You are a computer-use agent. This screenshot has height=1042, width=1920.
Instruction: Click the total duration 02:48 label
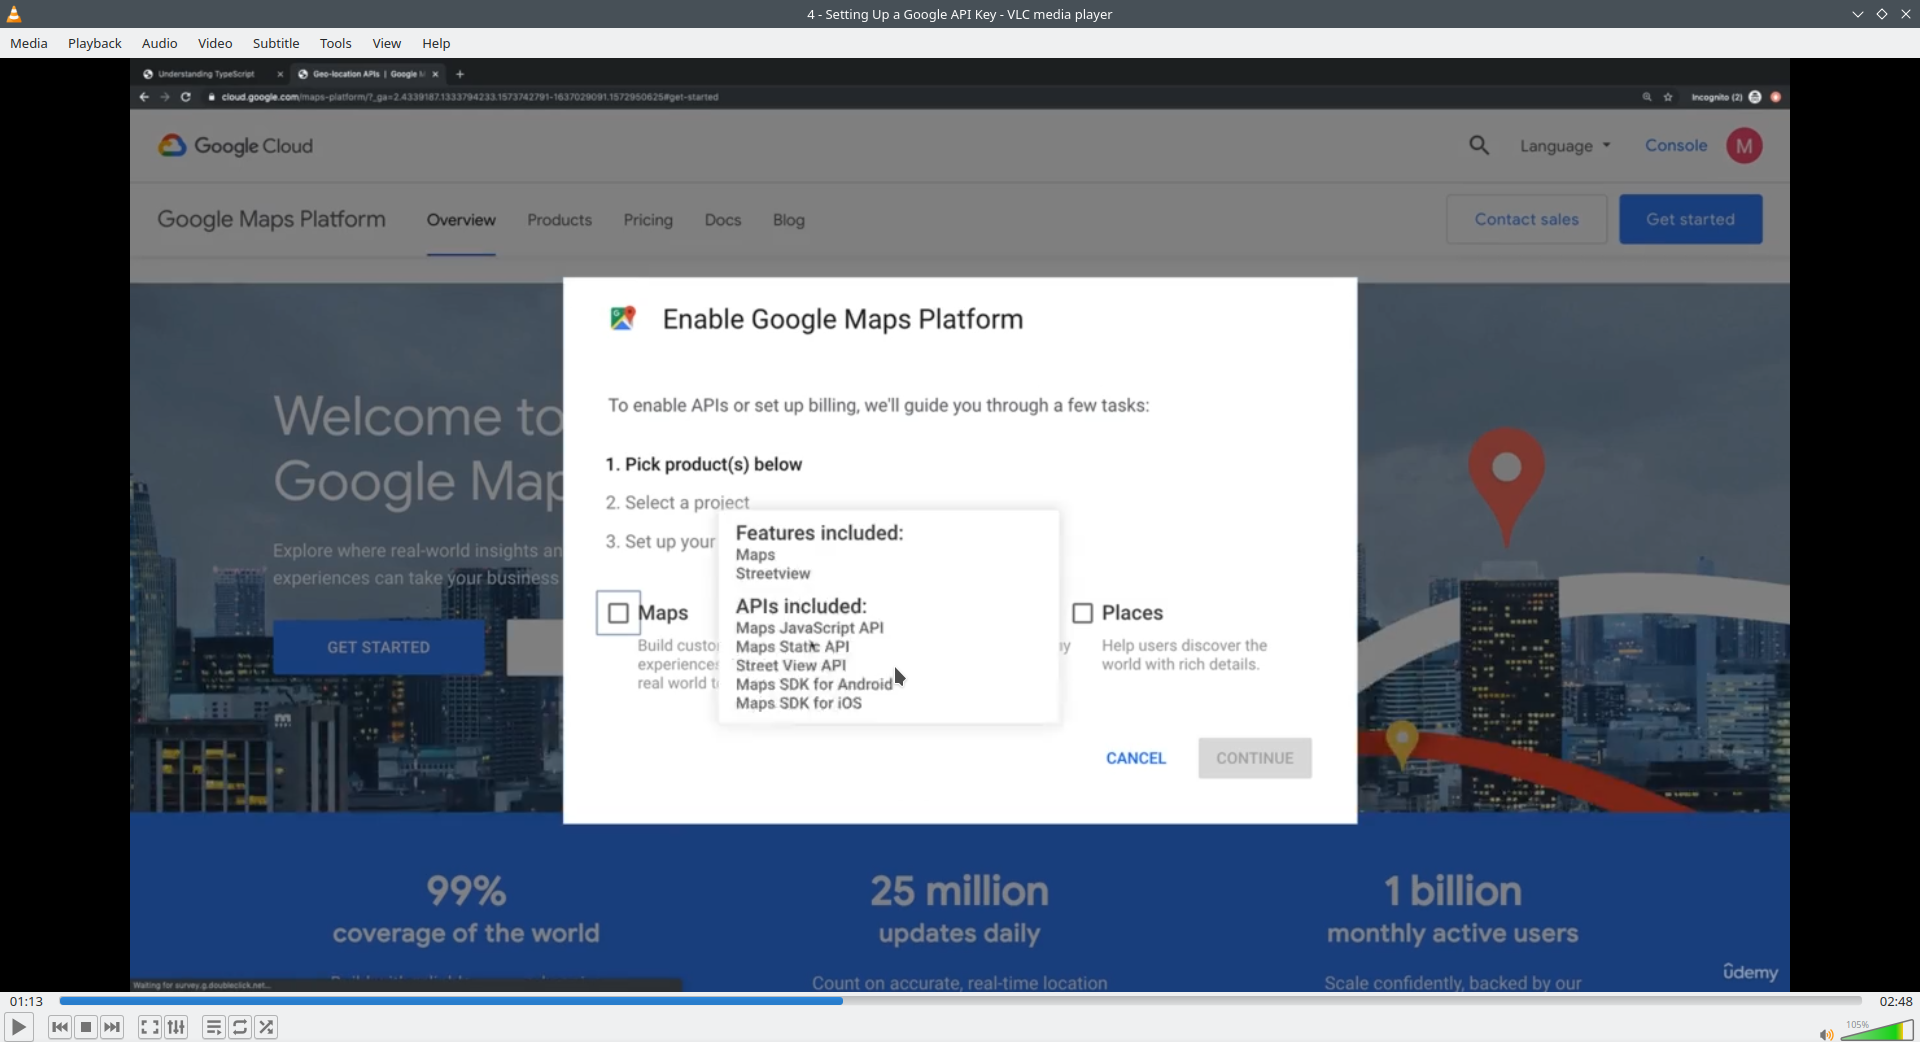(1896, 1001)
